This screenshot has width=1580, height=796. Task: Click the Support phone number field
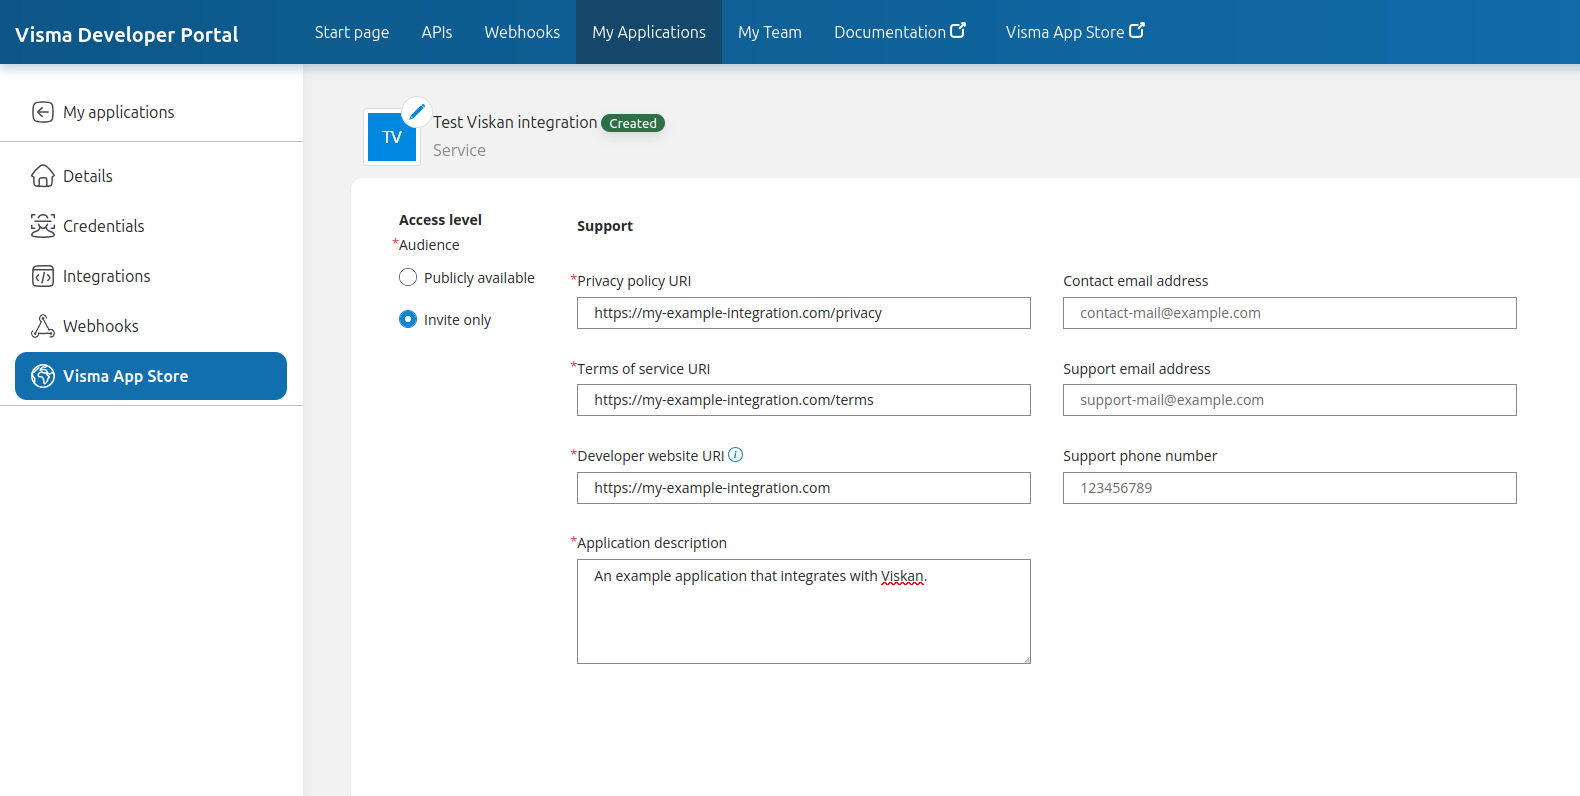pos(1289,488)
